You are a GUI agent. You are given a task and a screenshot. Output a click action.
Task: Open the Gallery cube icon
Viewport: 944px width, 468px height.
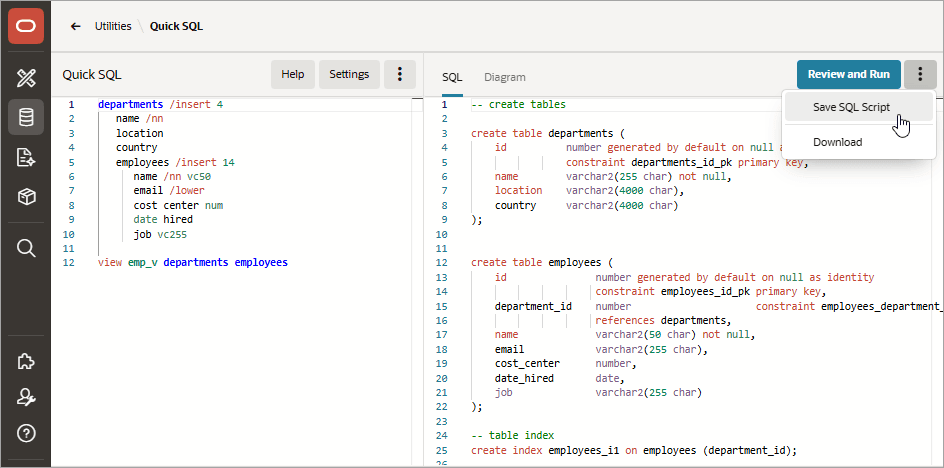[x=26, y=197]
